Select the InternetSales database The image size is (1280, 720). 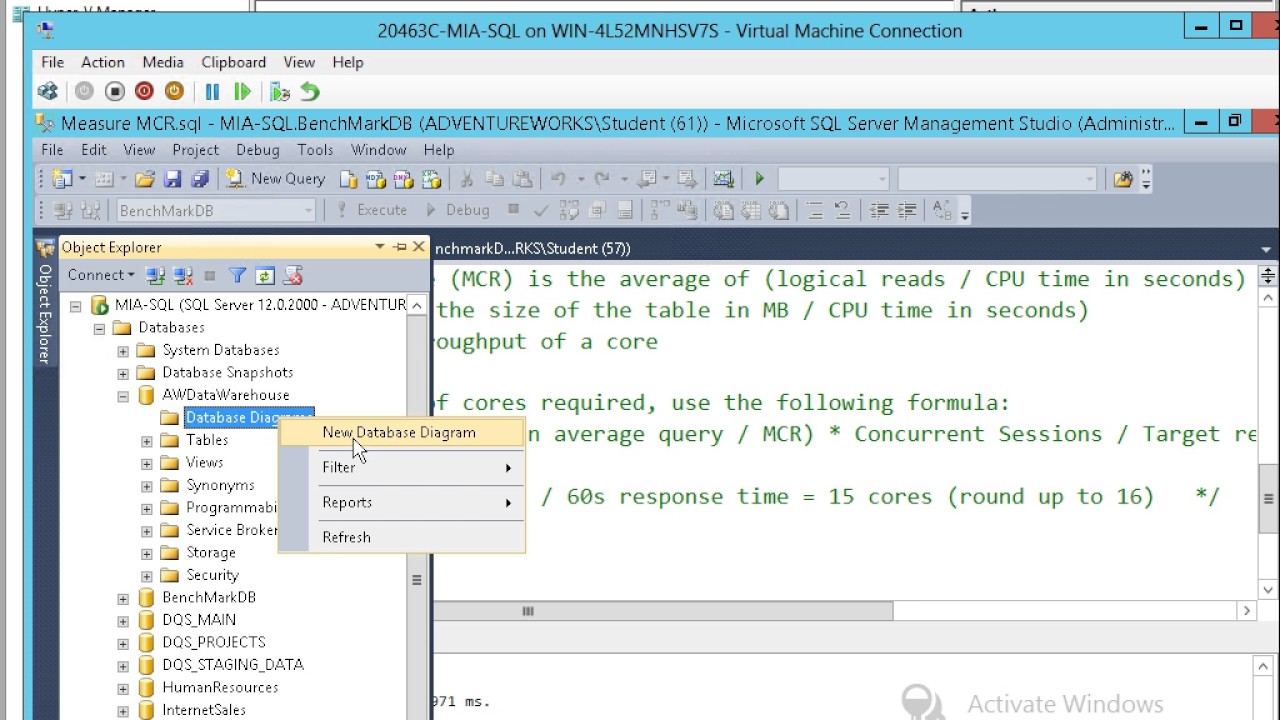[x=204, y=710]
